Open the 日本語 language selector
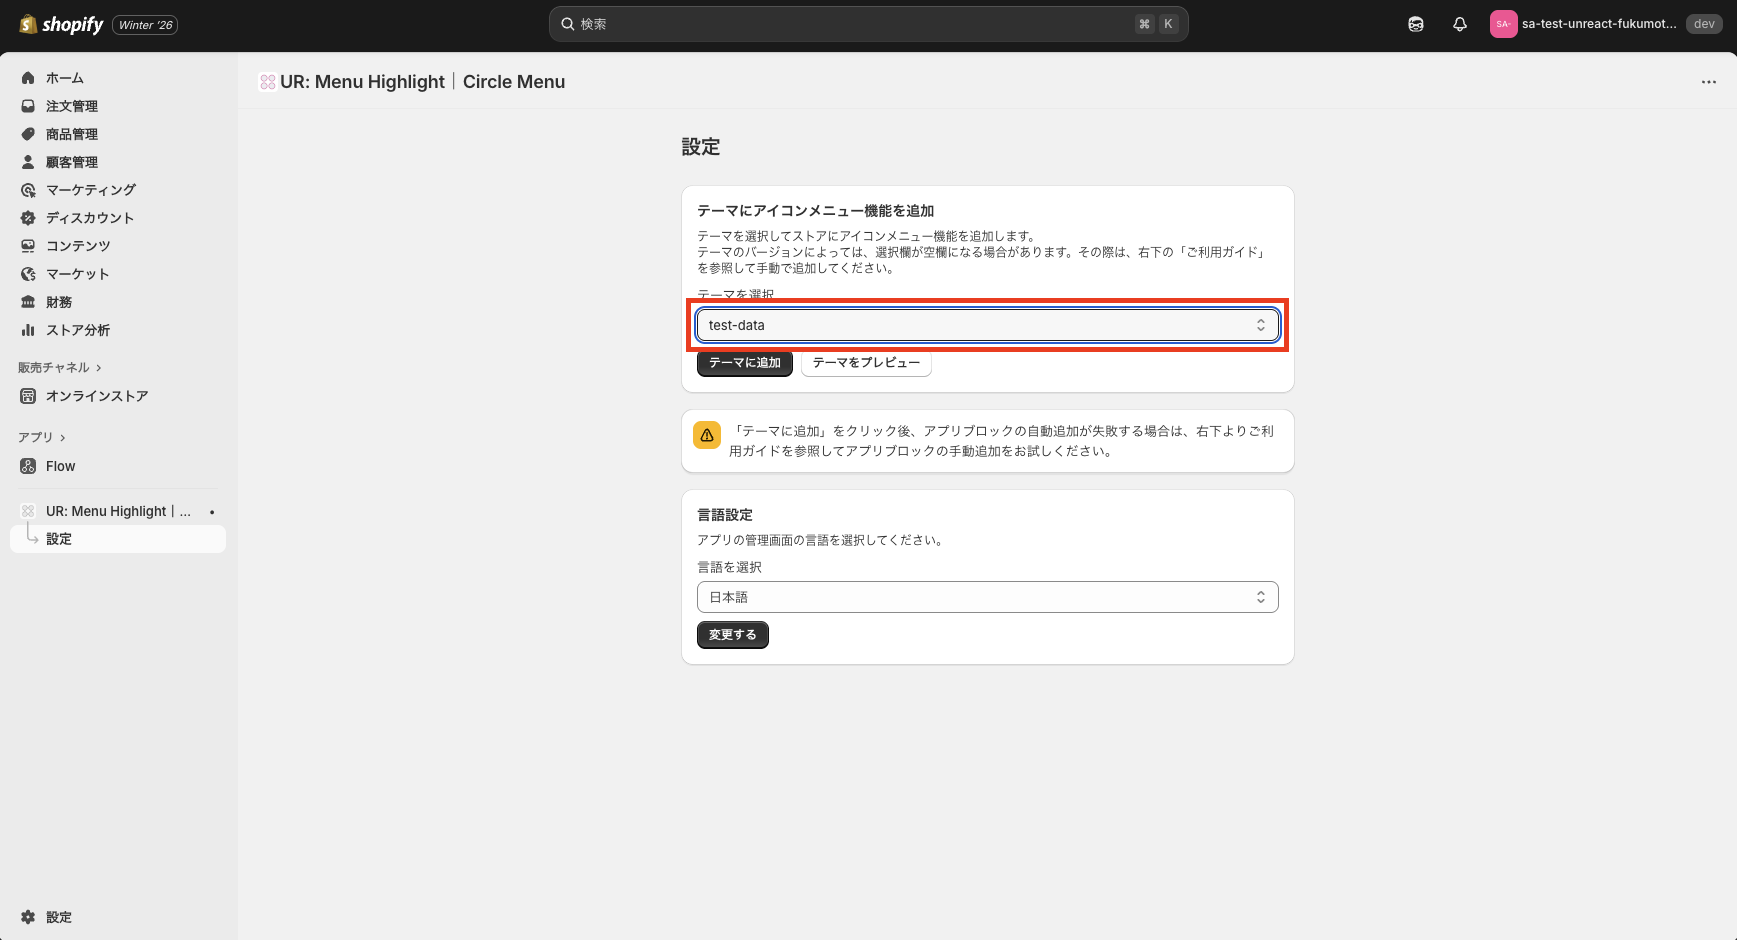The image size is (1737, 940). tap(987, 597)
